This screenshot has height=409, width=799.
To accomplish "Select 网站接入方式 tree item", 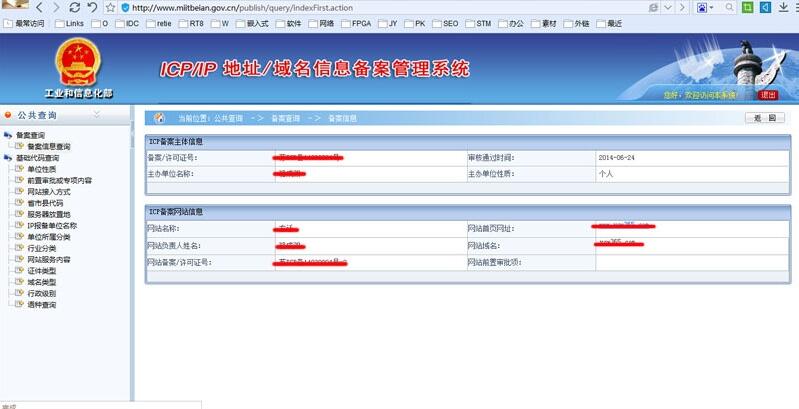I will pyautogui.click(x=48, y=192).
